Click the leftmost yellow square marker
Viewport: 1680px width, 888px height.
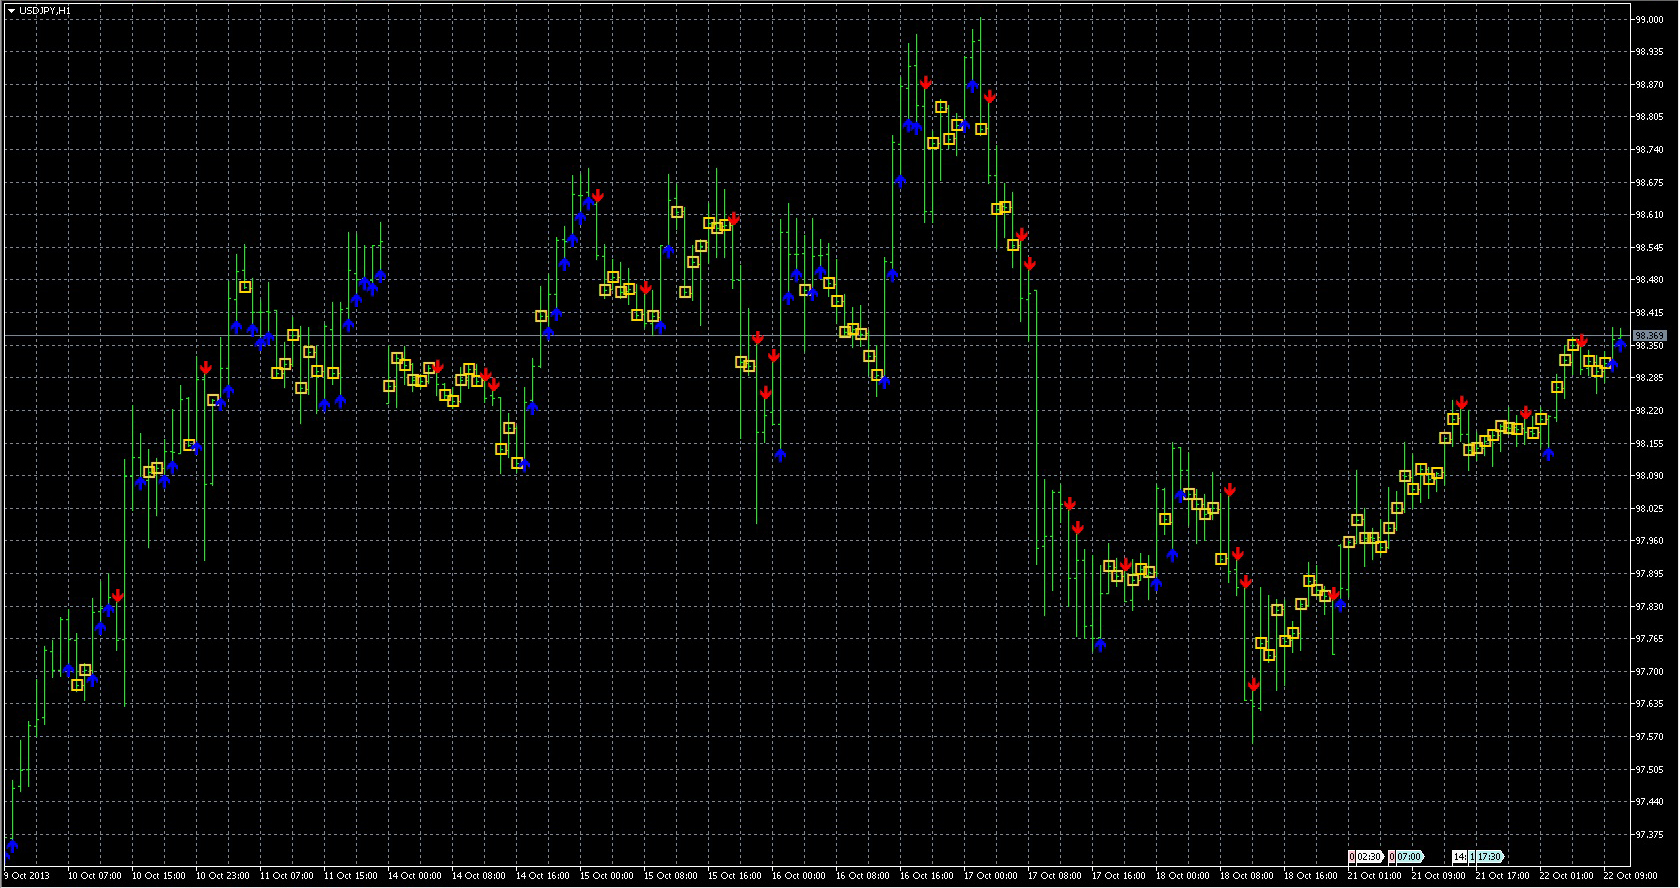(x=77, y=685)
